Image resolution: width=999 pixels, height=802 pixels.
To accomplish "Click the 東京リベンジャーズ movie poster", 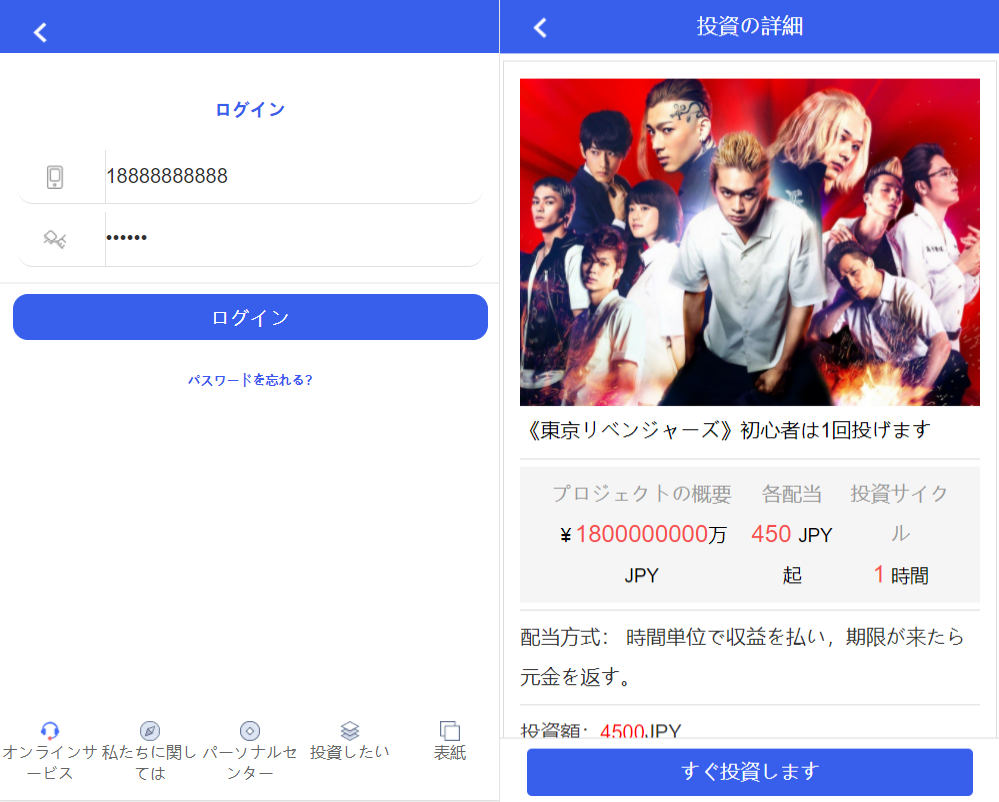I will pyautogui.click(x=749, y=241).
